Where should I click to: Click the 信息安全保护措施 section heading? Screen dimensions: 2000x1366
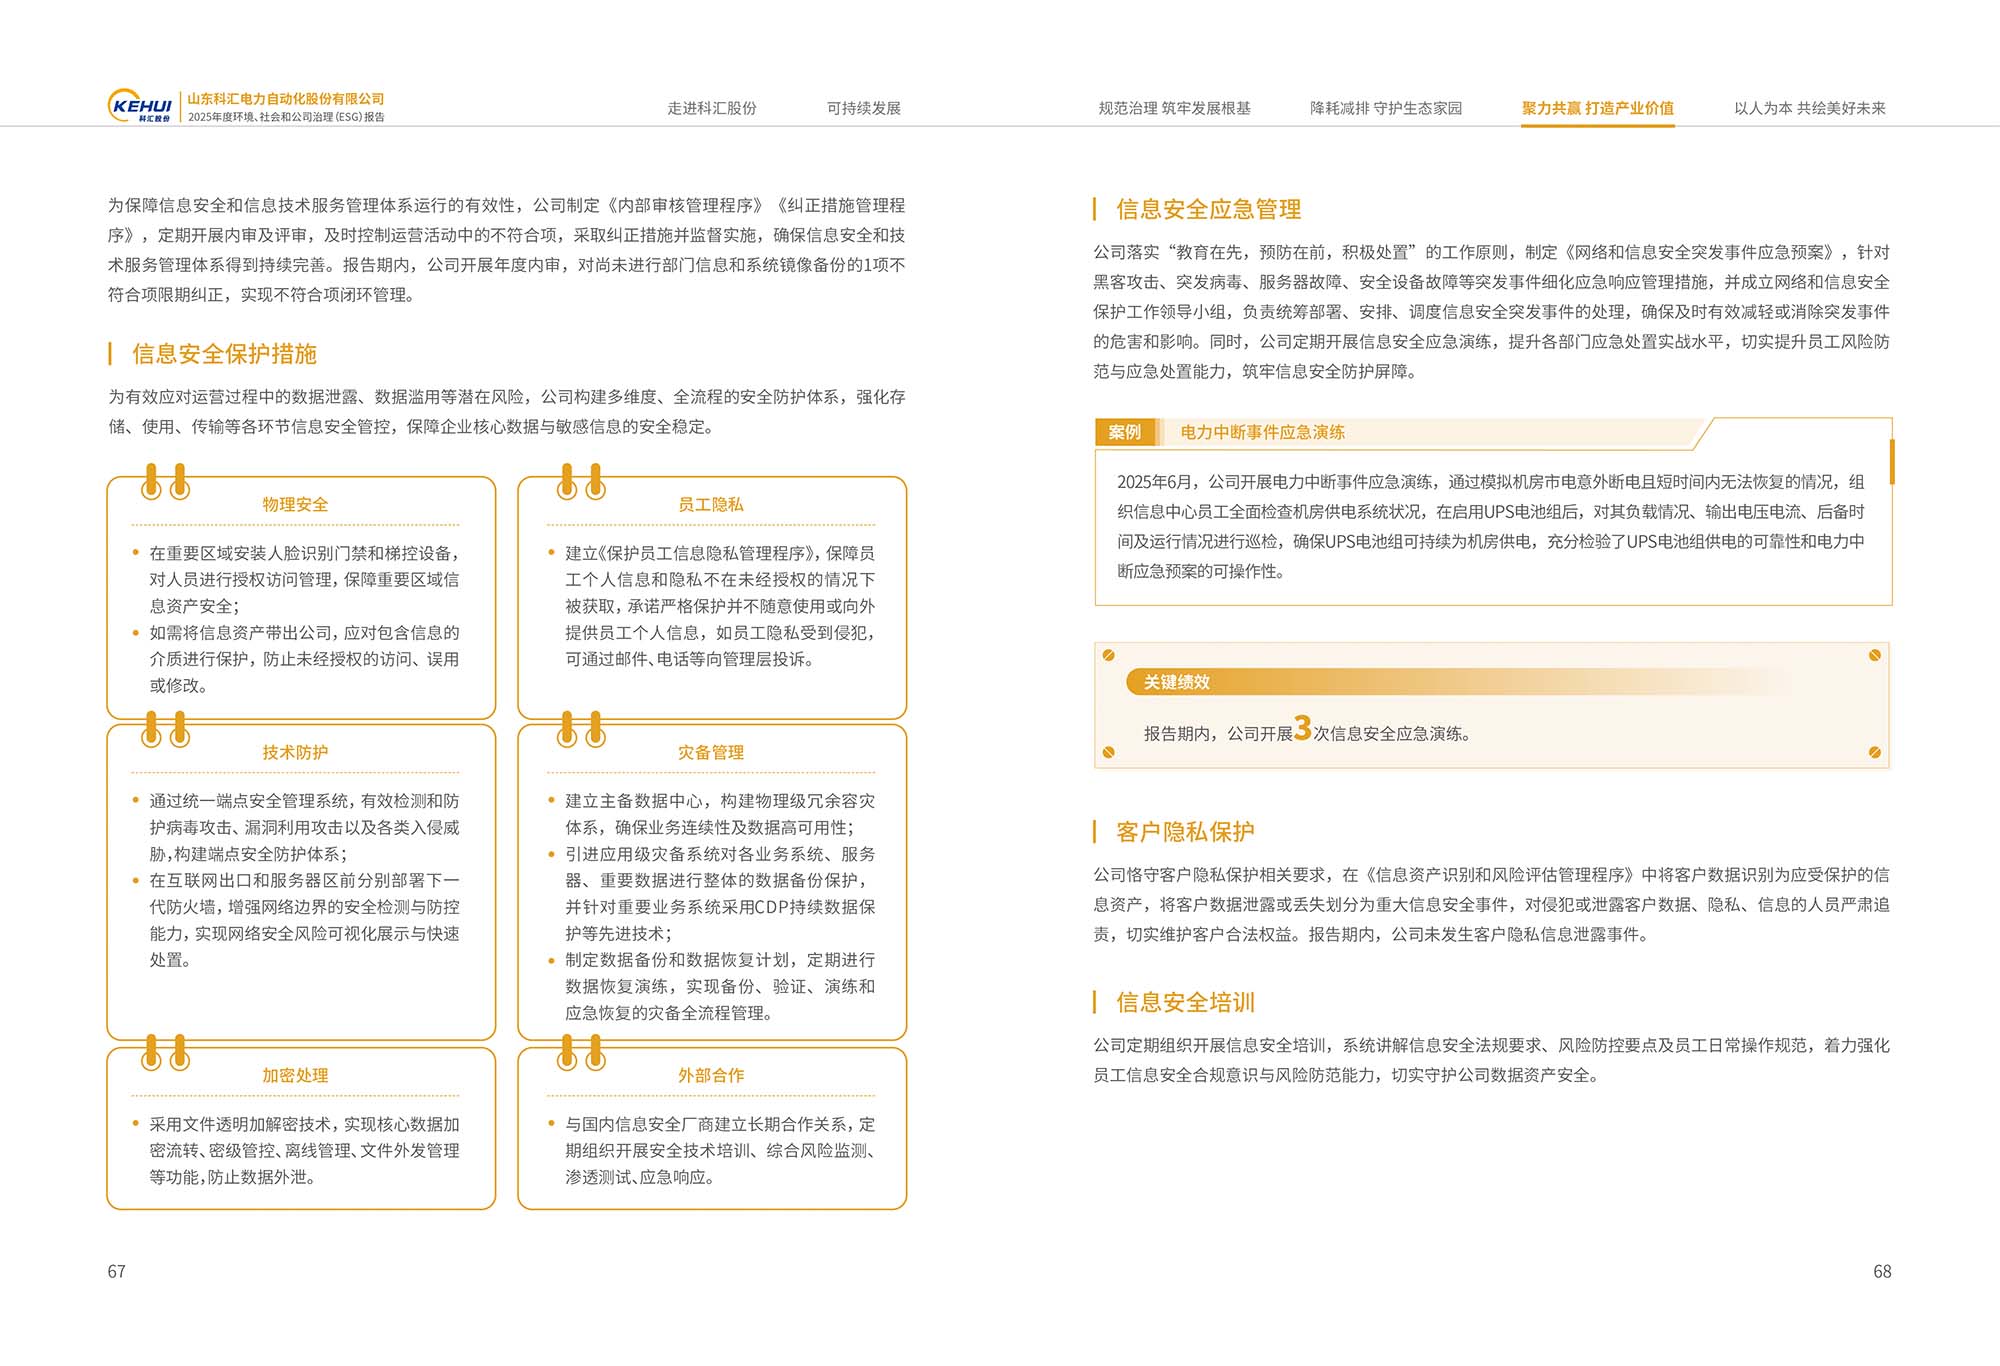click(x=224, y=354)
